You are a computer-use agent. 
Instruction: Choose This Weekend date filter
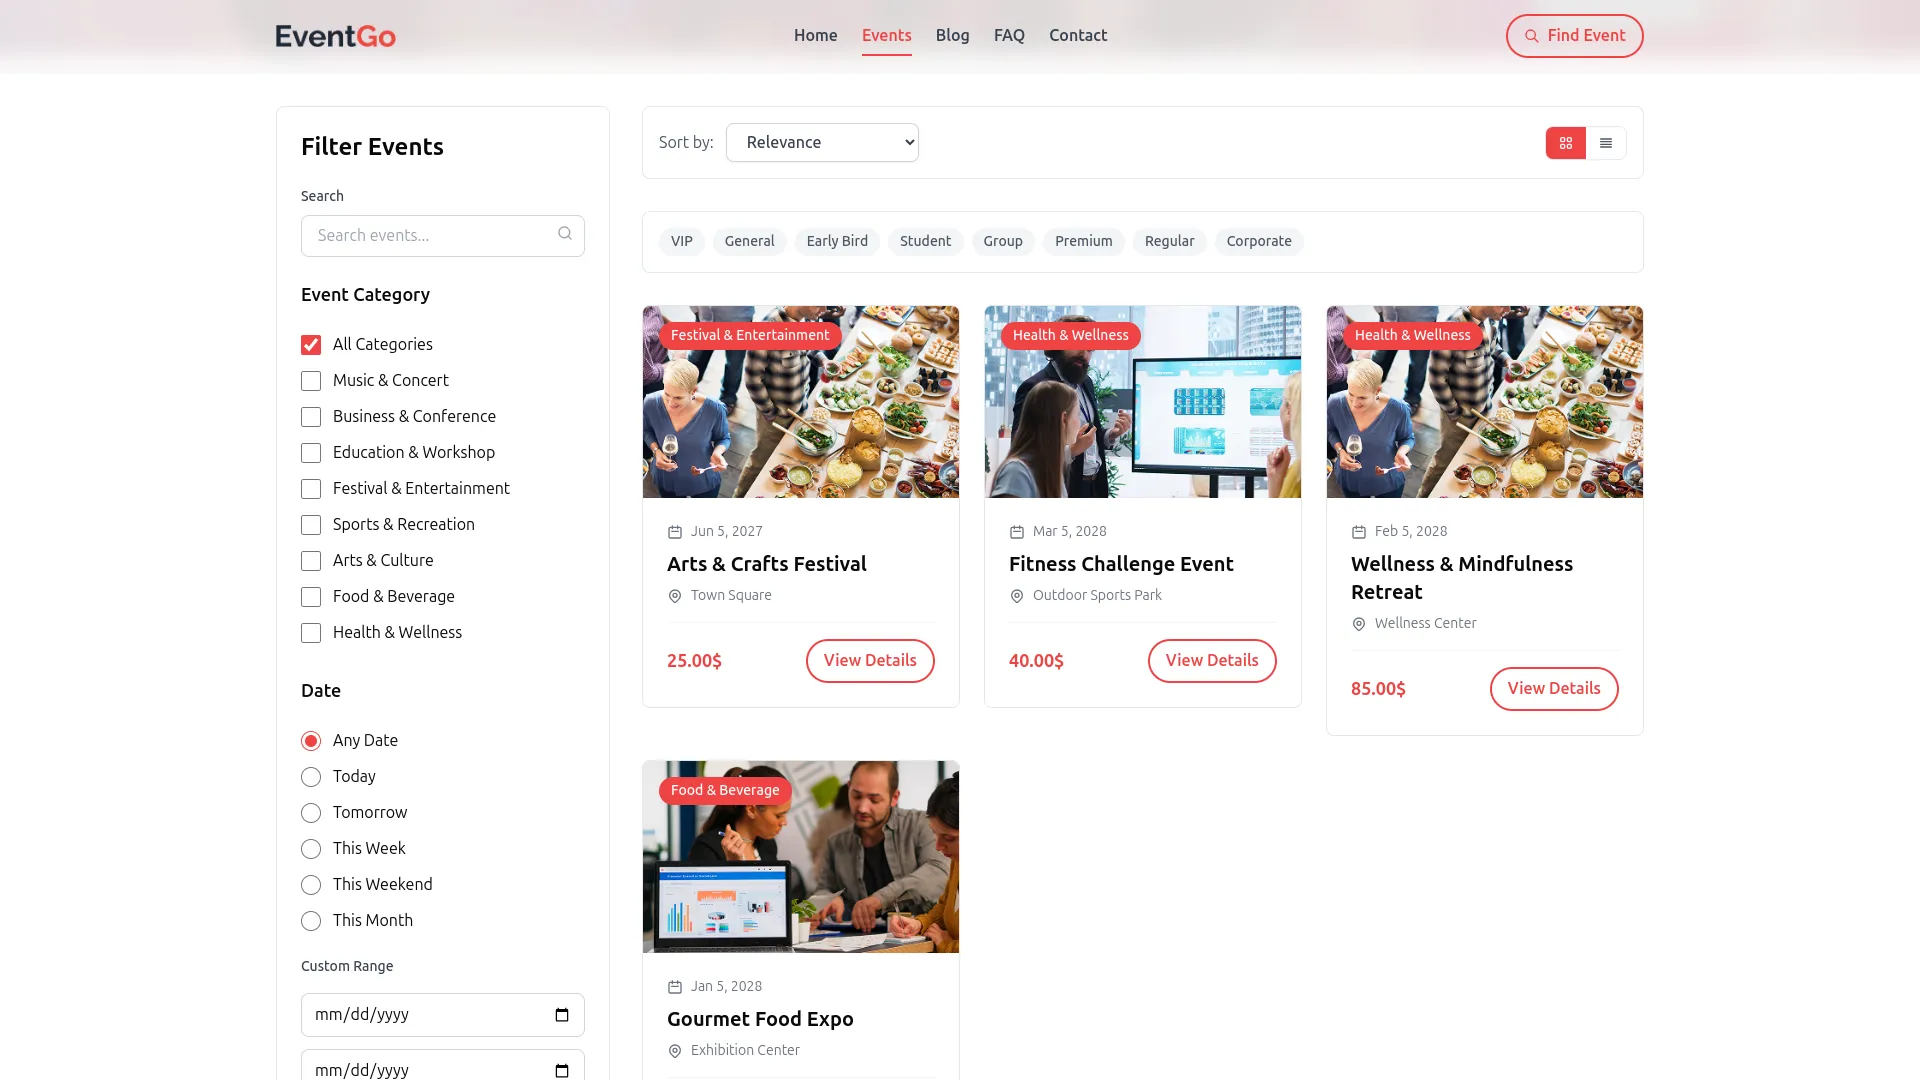pyautogui.click(x=311, y=885)
